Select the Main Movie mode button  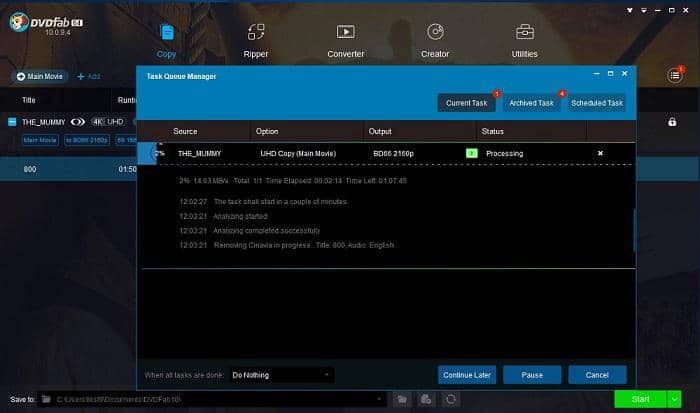click(40, 76)
